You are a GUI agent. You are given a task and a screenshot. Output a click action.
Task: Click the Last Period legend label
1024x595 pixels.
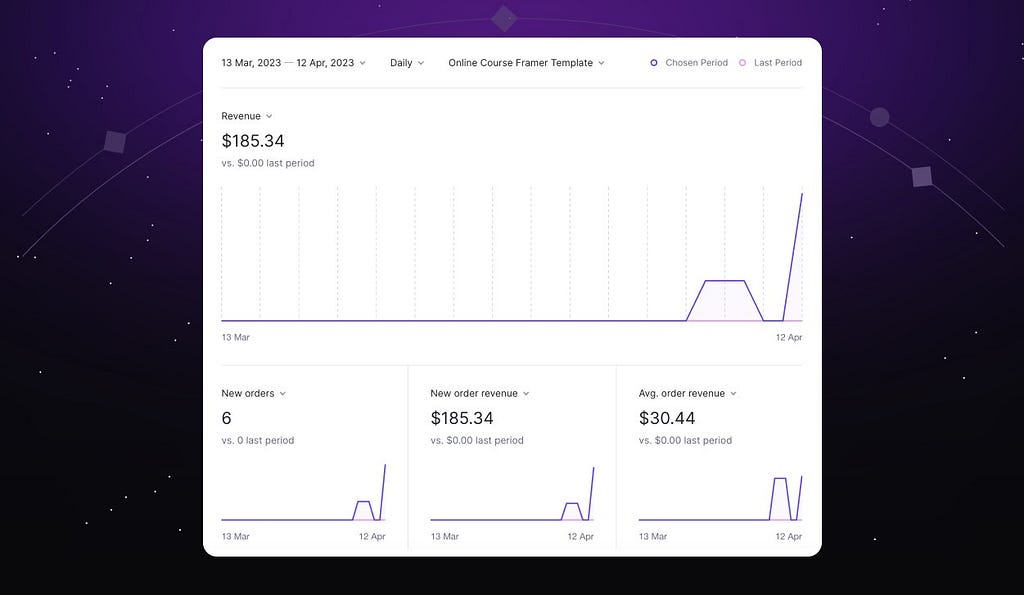[x=778, y=63]
